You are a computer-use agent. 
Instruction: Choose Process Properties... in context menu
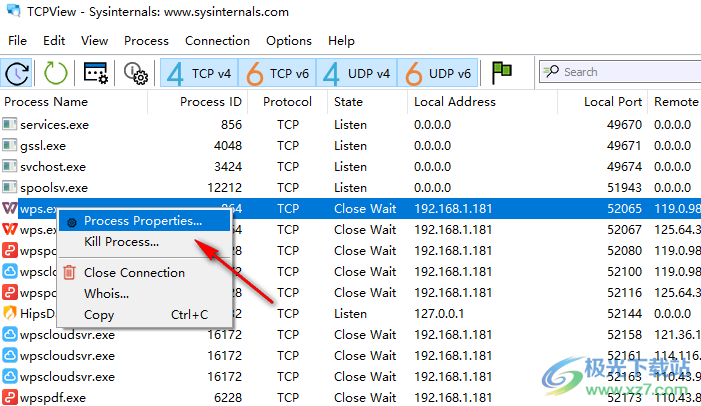click(x=144, y=221)
